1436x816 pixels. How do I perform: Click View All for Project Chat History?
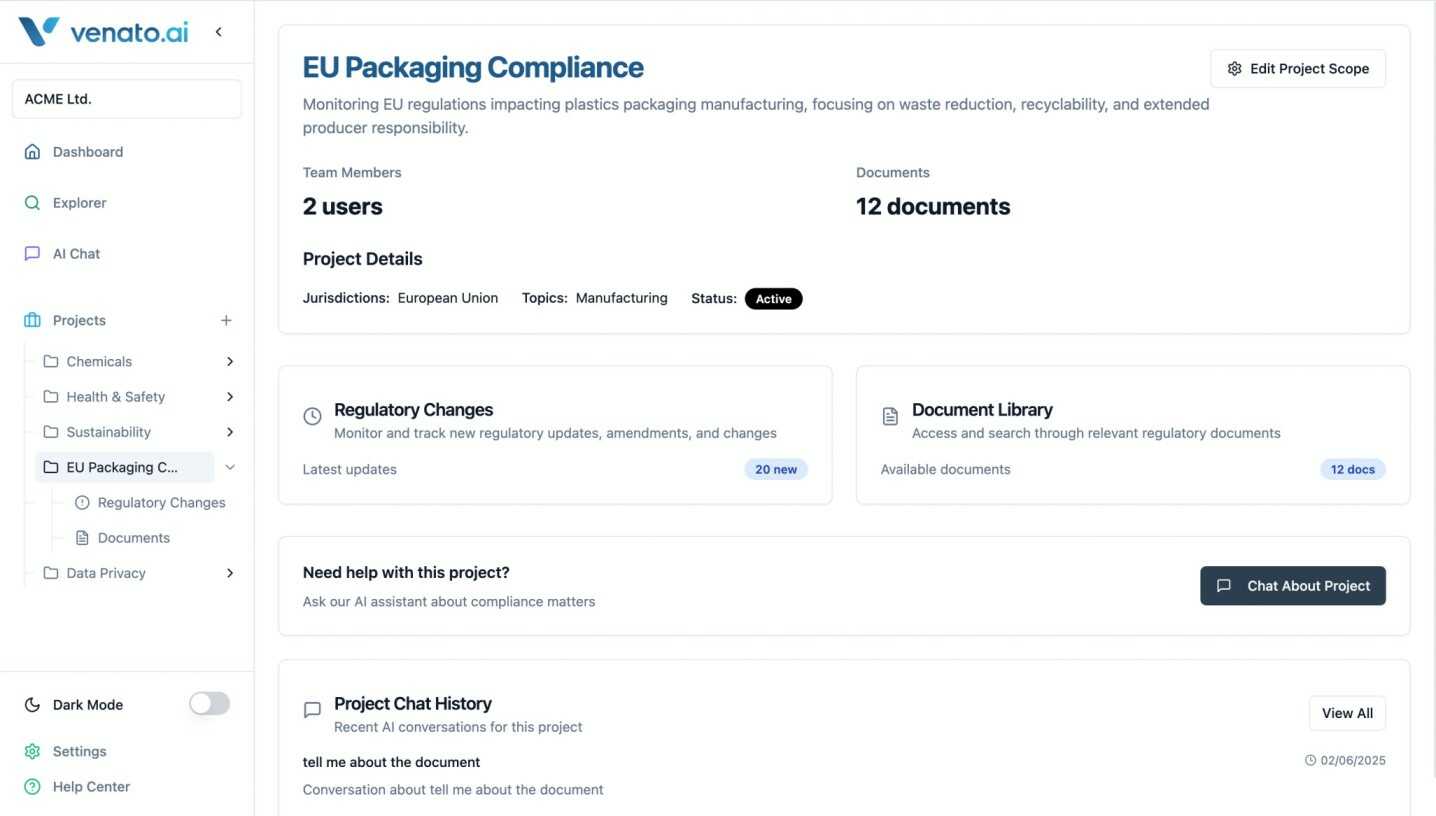click(x=1346, y=713)
